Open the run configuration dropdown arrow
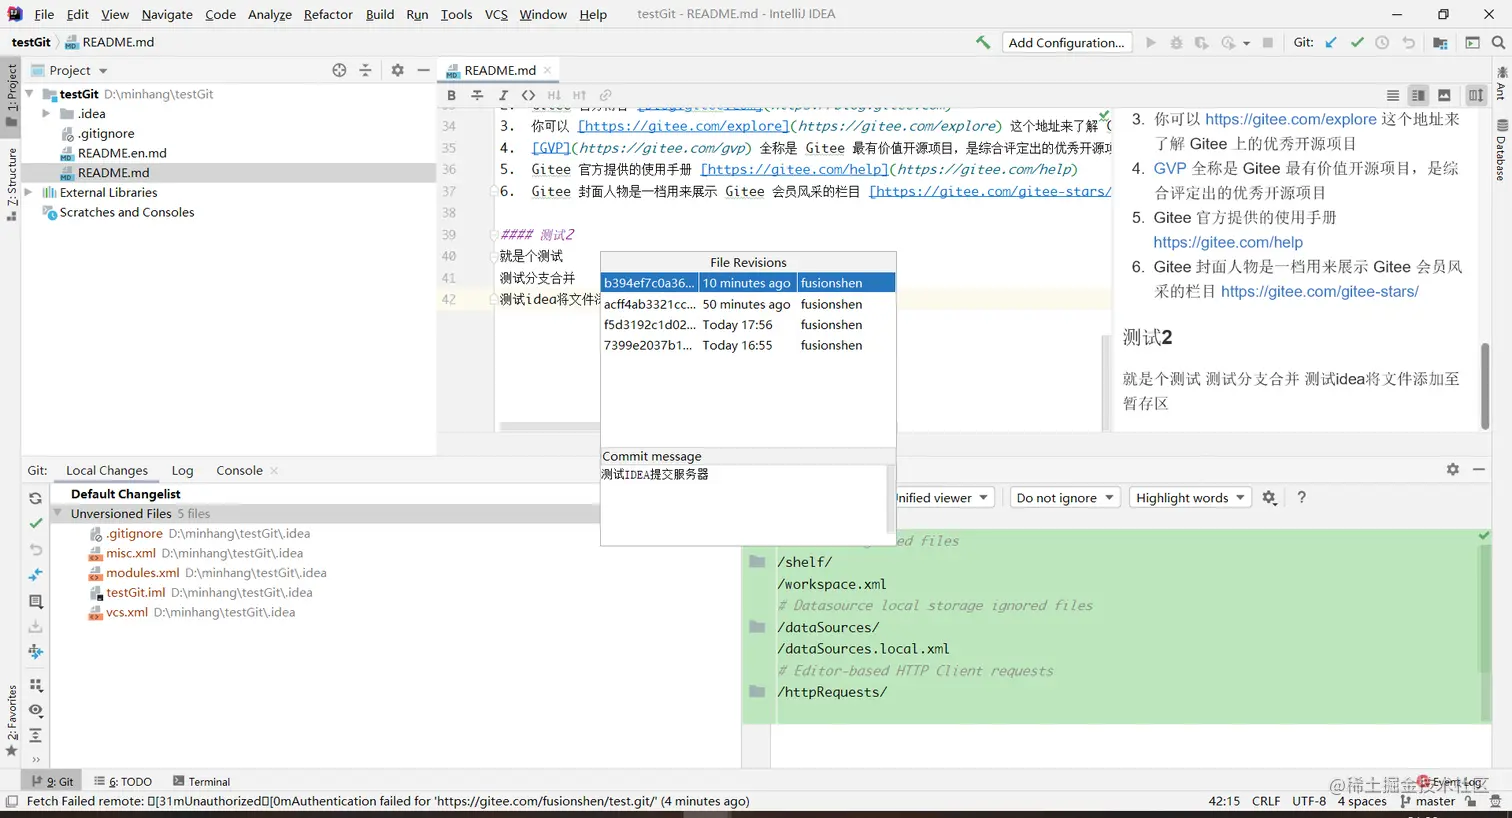 (x=1246, y=43)
